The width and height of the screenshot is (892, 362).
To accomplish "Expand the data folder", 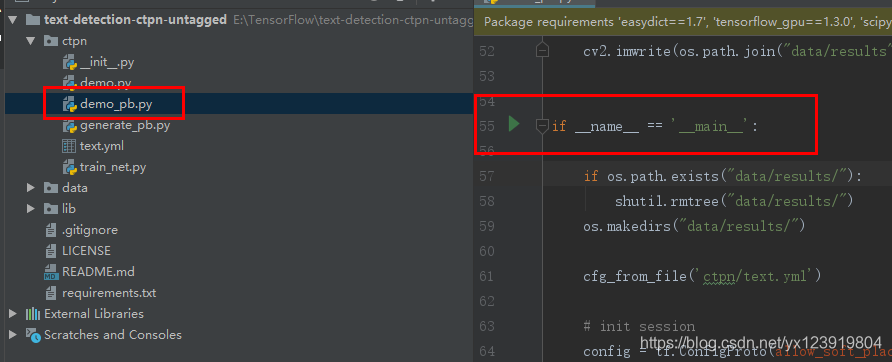I will [31, 188].
